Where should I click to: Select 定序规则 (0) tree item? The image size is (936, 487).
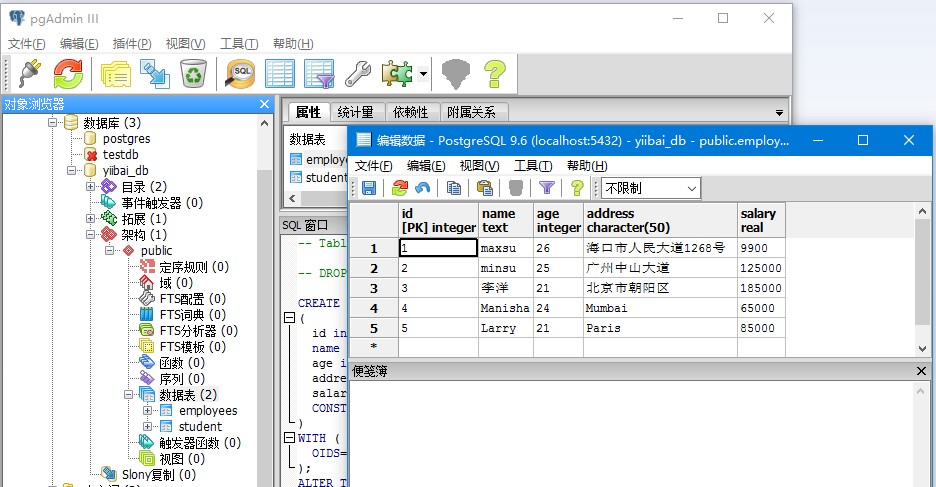[194, 267]
